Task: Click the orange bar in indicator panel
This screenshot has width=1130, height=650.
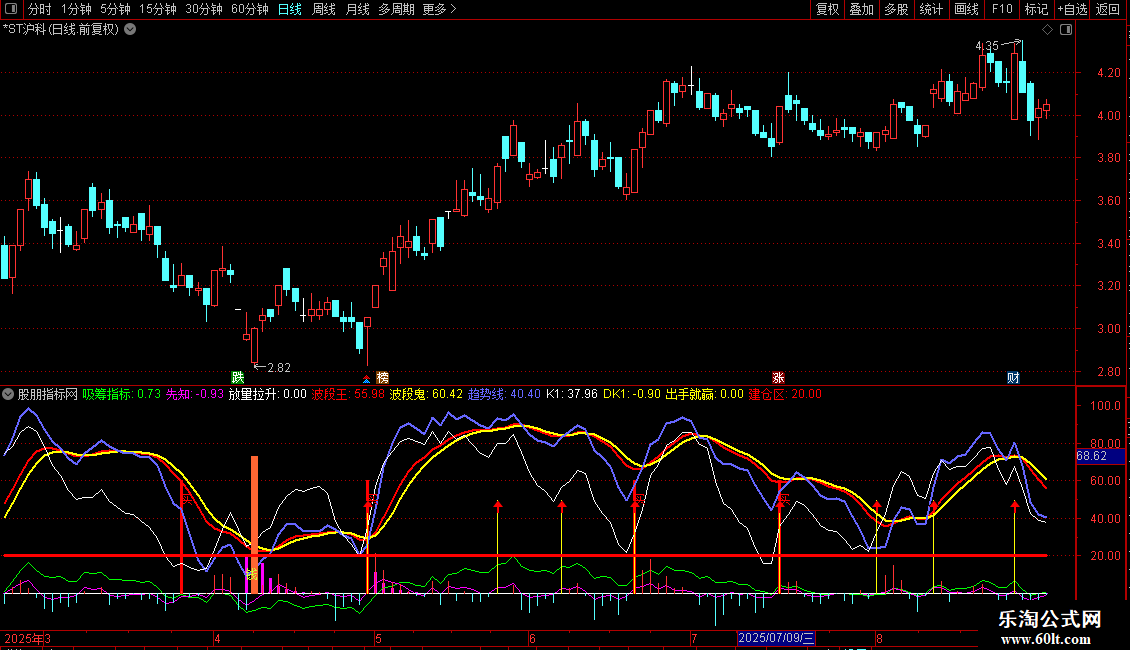Action: pyautogui.click(x=254, y=524)
